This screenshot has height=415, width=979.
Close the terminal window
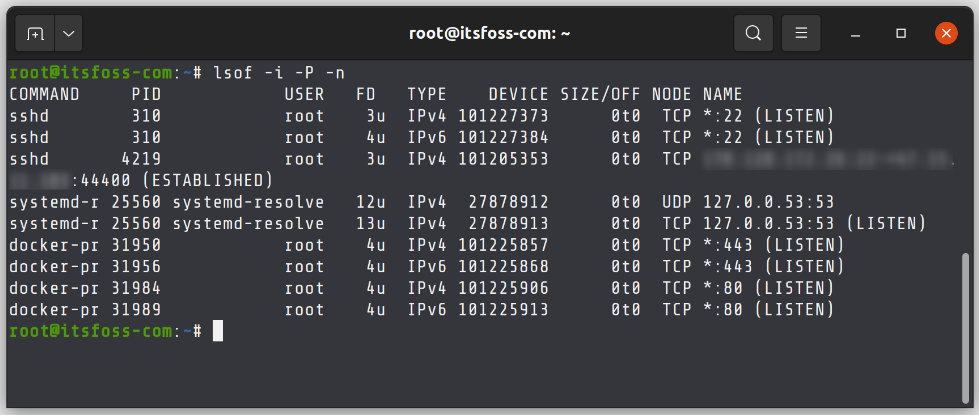click(x=947, y=33)
